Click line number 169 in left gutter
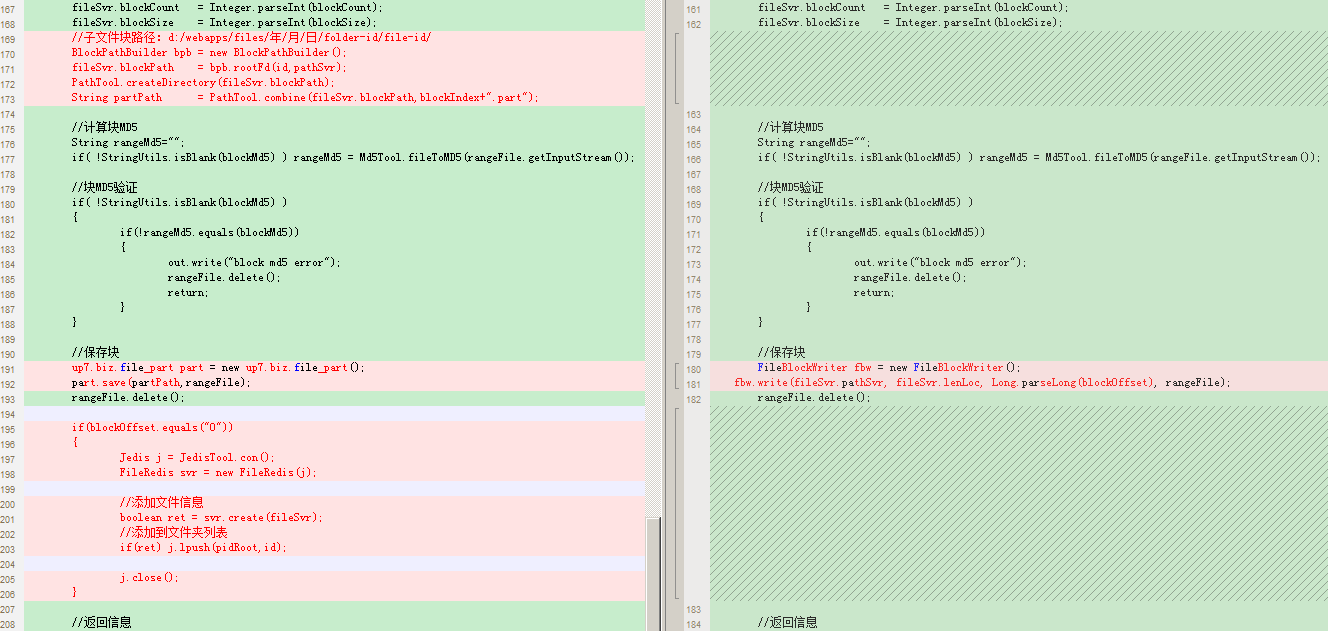Image resolution: width=1328 pixels, height=631 pixels. tap(8, 37)
